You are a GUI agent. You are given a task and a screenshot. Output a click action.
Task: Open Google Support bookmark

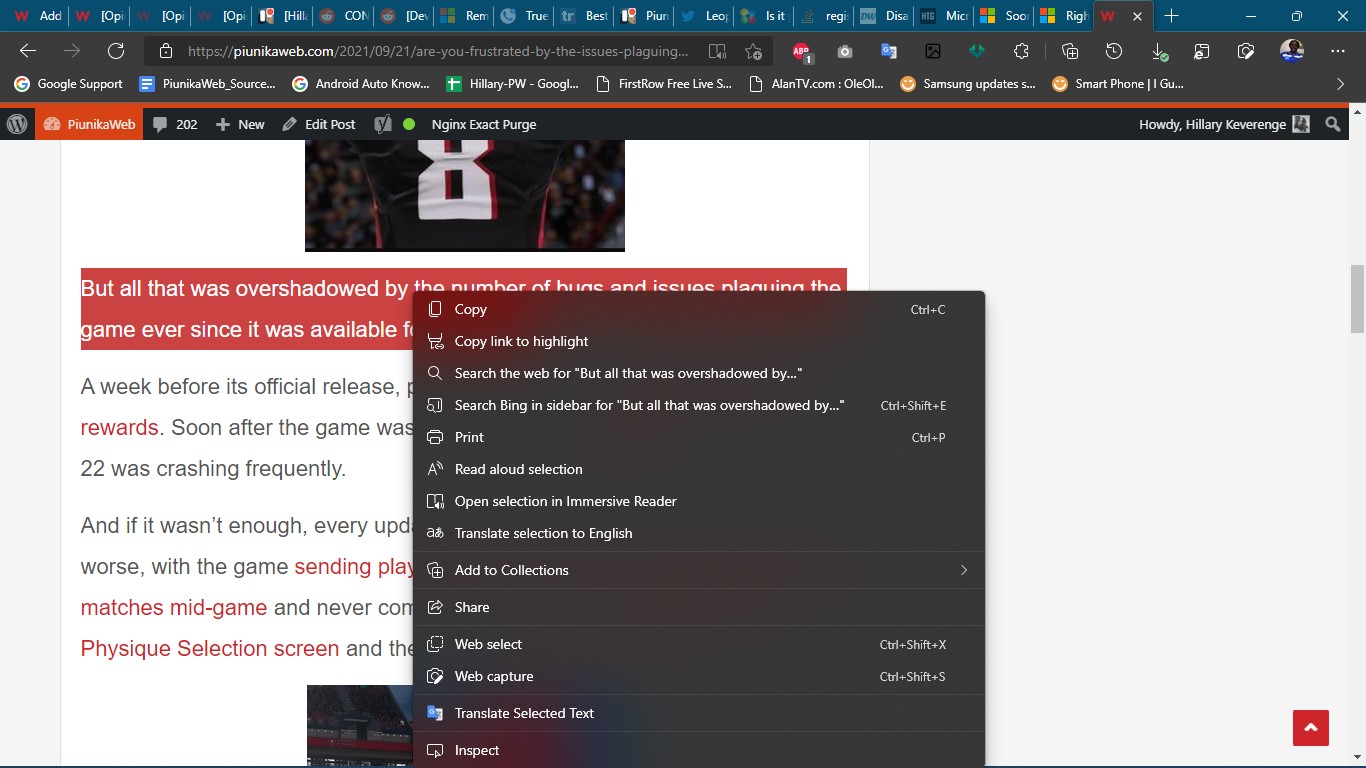pyautogui.click(x=69, y=84)
